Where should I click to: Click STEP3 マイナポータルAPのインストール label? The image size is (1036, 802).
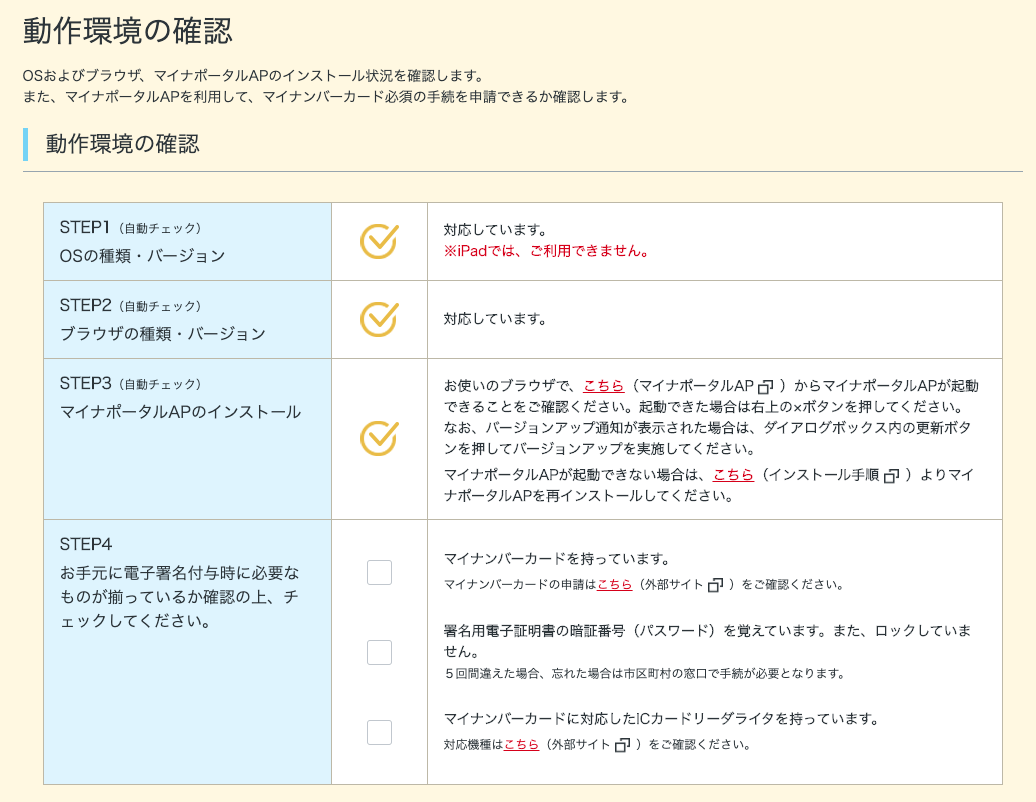[180, 398]
